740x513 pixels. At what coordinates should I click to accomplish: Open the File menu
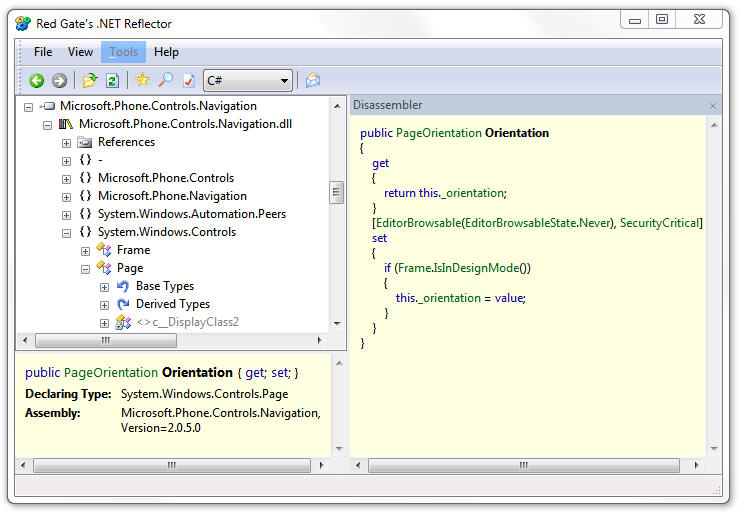43,52
